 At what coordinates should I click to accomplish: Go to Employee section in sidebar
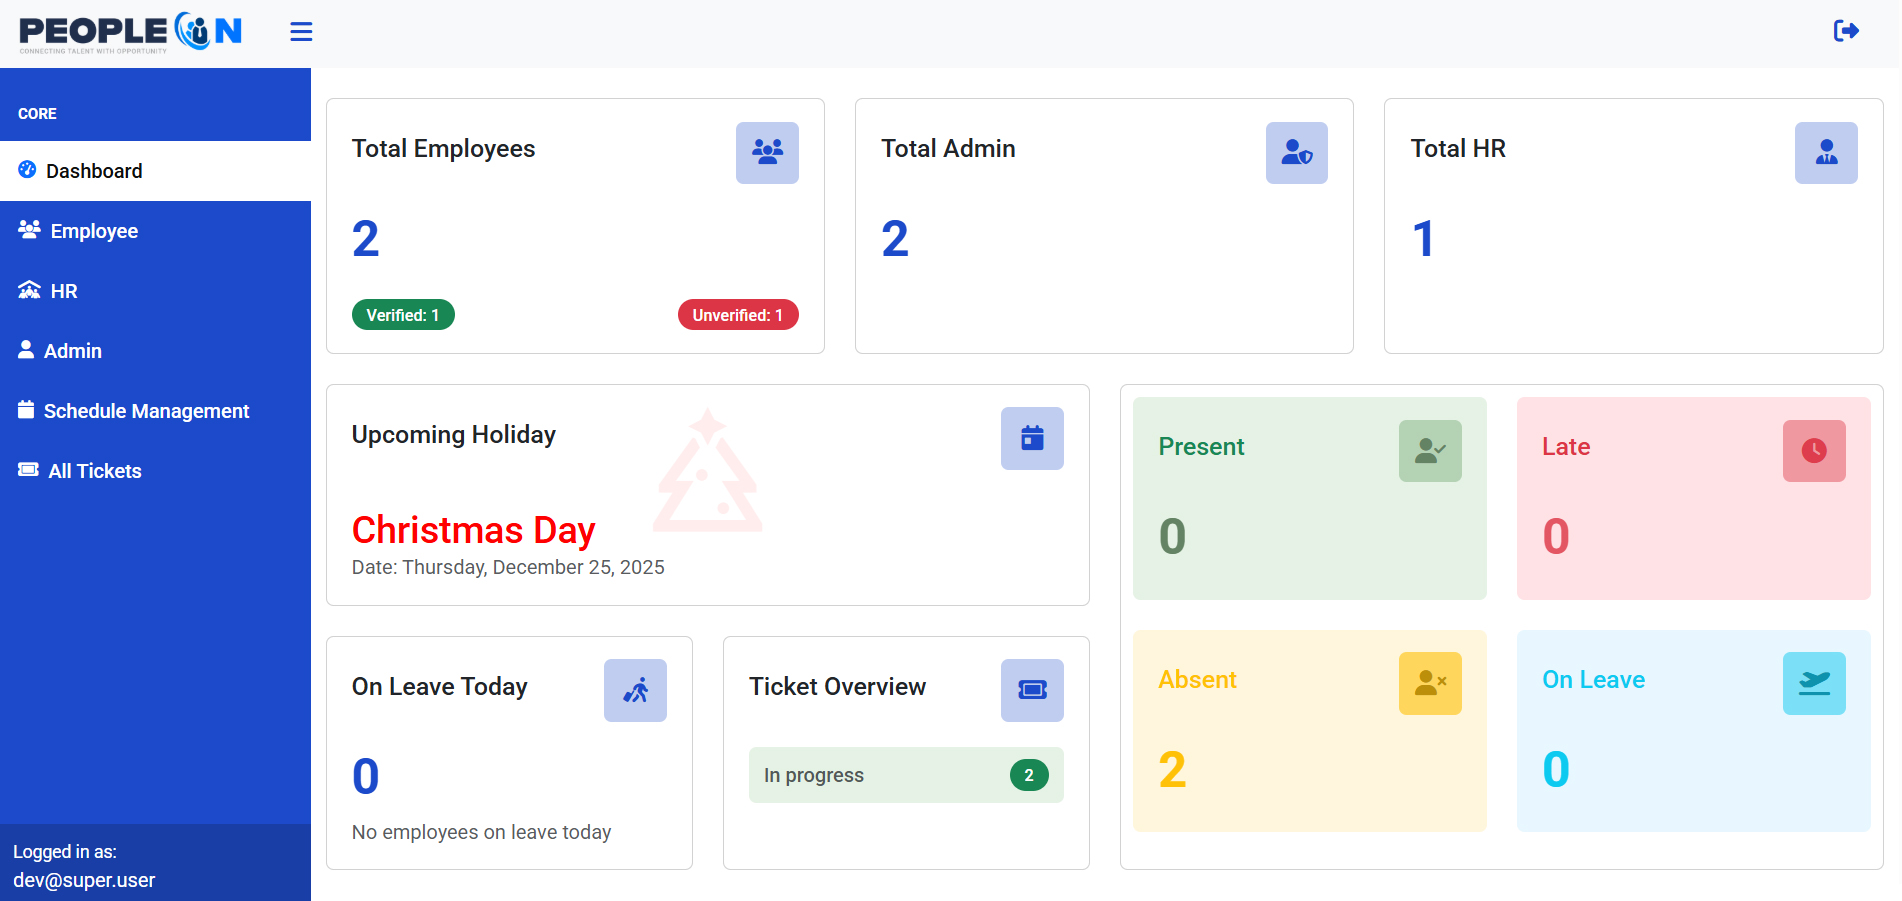coord(94,231)
